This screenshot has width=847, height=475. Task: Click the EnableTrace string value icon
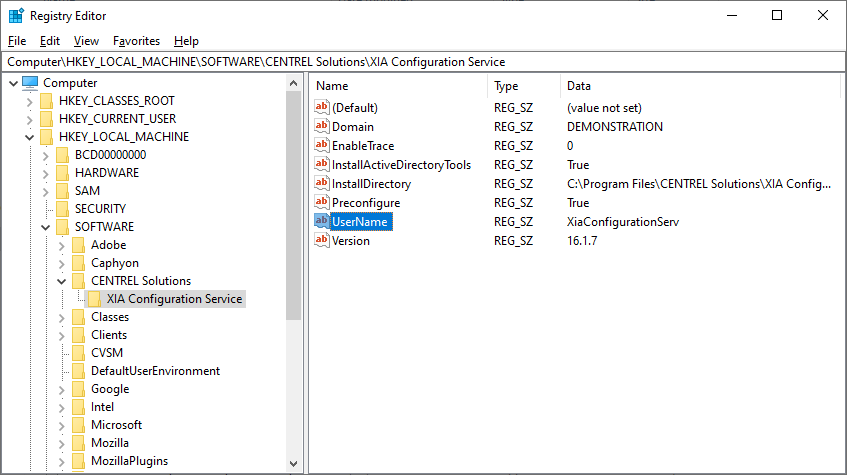(321, 145)
